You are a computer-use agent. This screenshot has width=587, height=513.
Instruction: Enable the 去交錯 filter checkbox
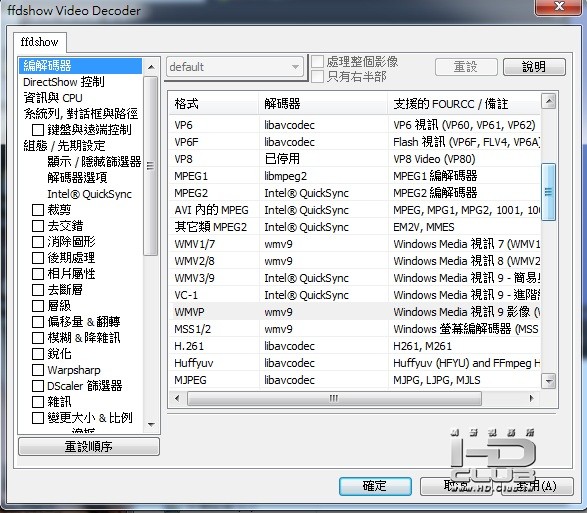(x=38, y=226)
